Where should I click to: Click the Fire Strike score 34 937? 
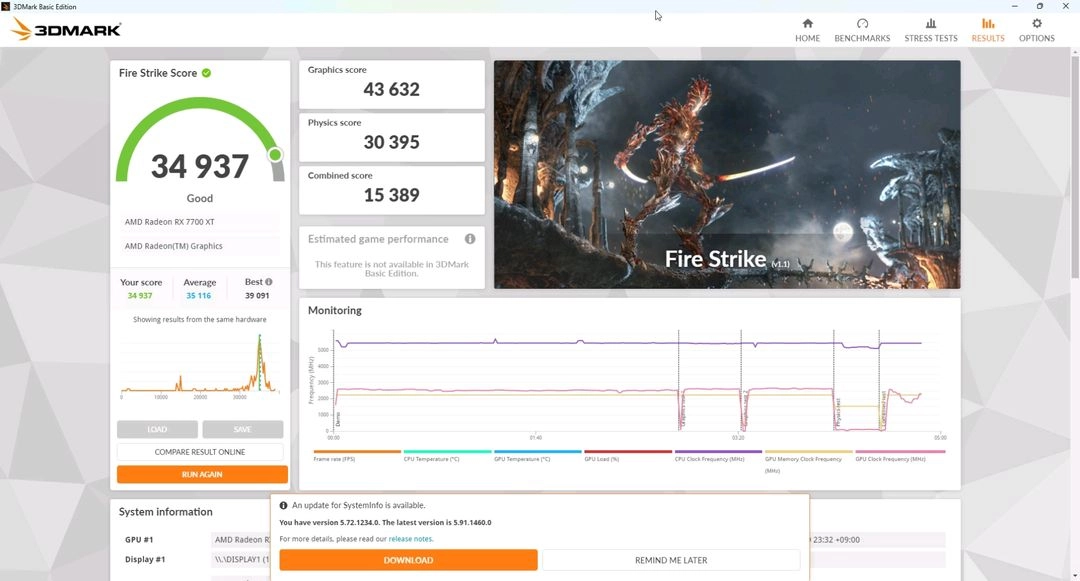[x=200, y=167]
